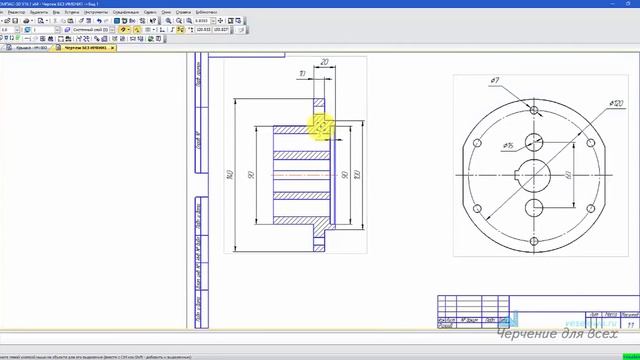The height and width of the screenshot is (360, 640).
Task: Expand the snap settings dropdown arrow
Action: tap(129, 30)
